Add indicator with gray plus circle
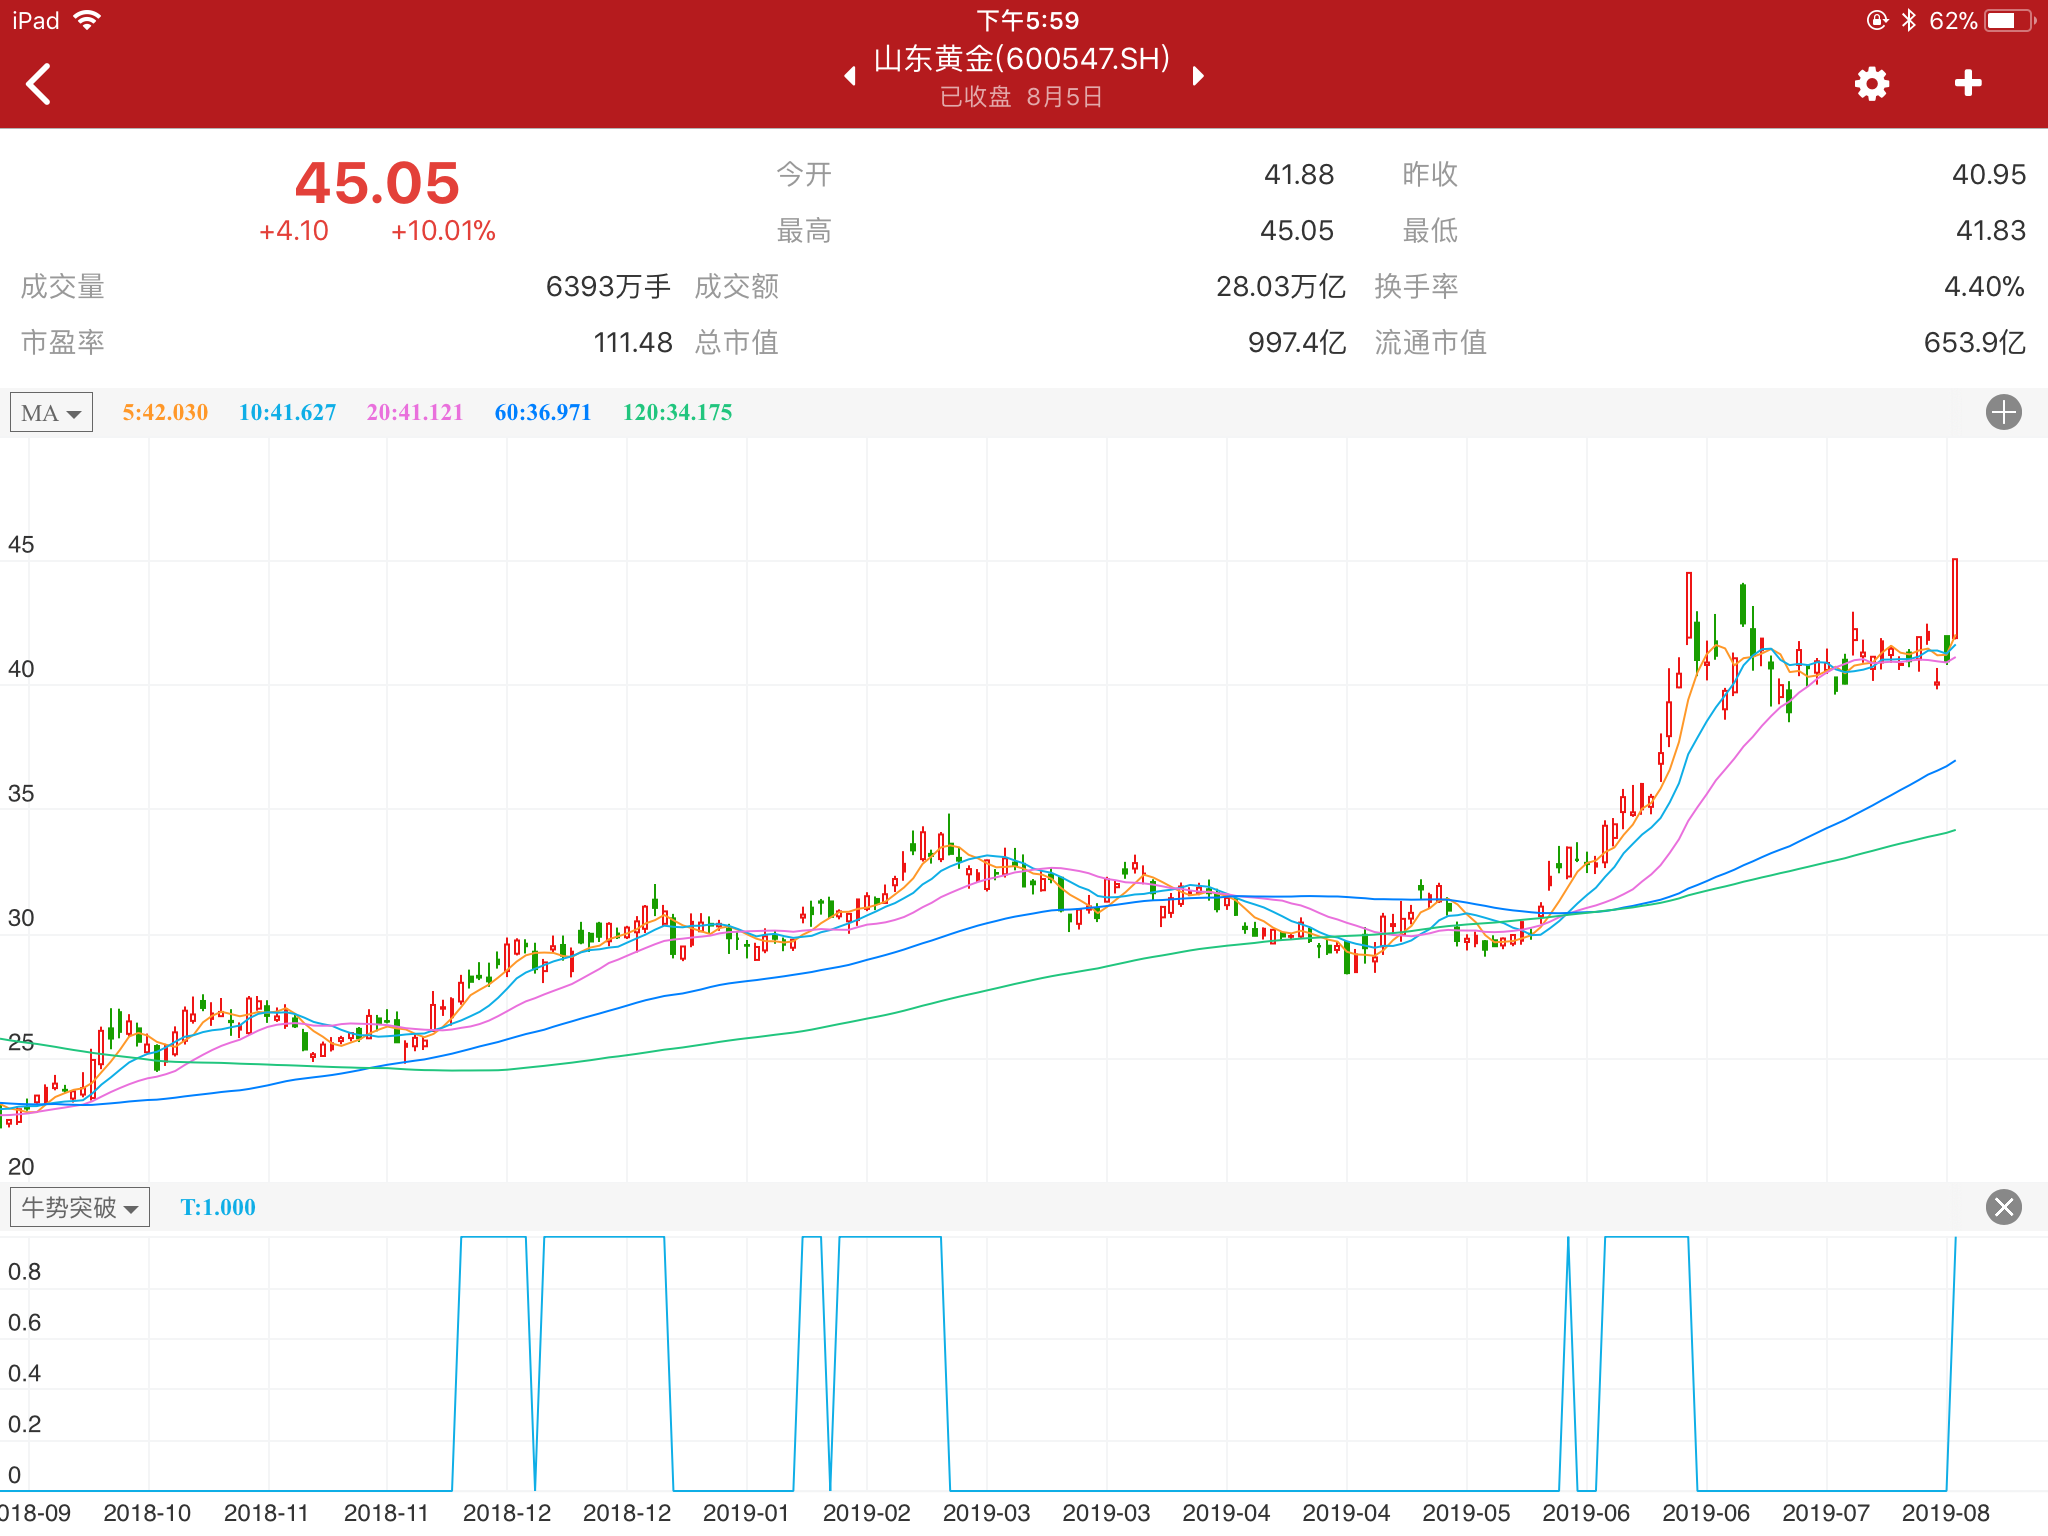 pyautogui.click(x=2003, y=412)
